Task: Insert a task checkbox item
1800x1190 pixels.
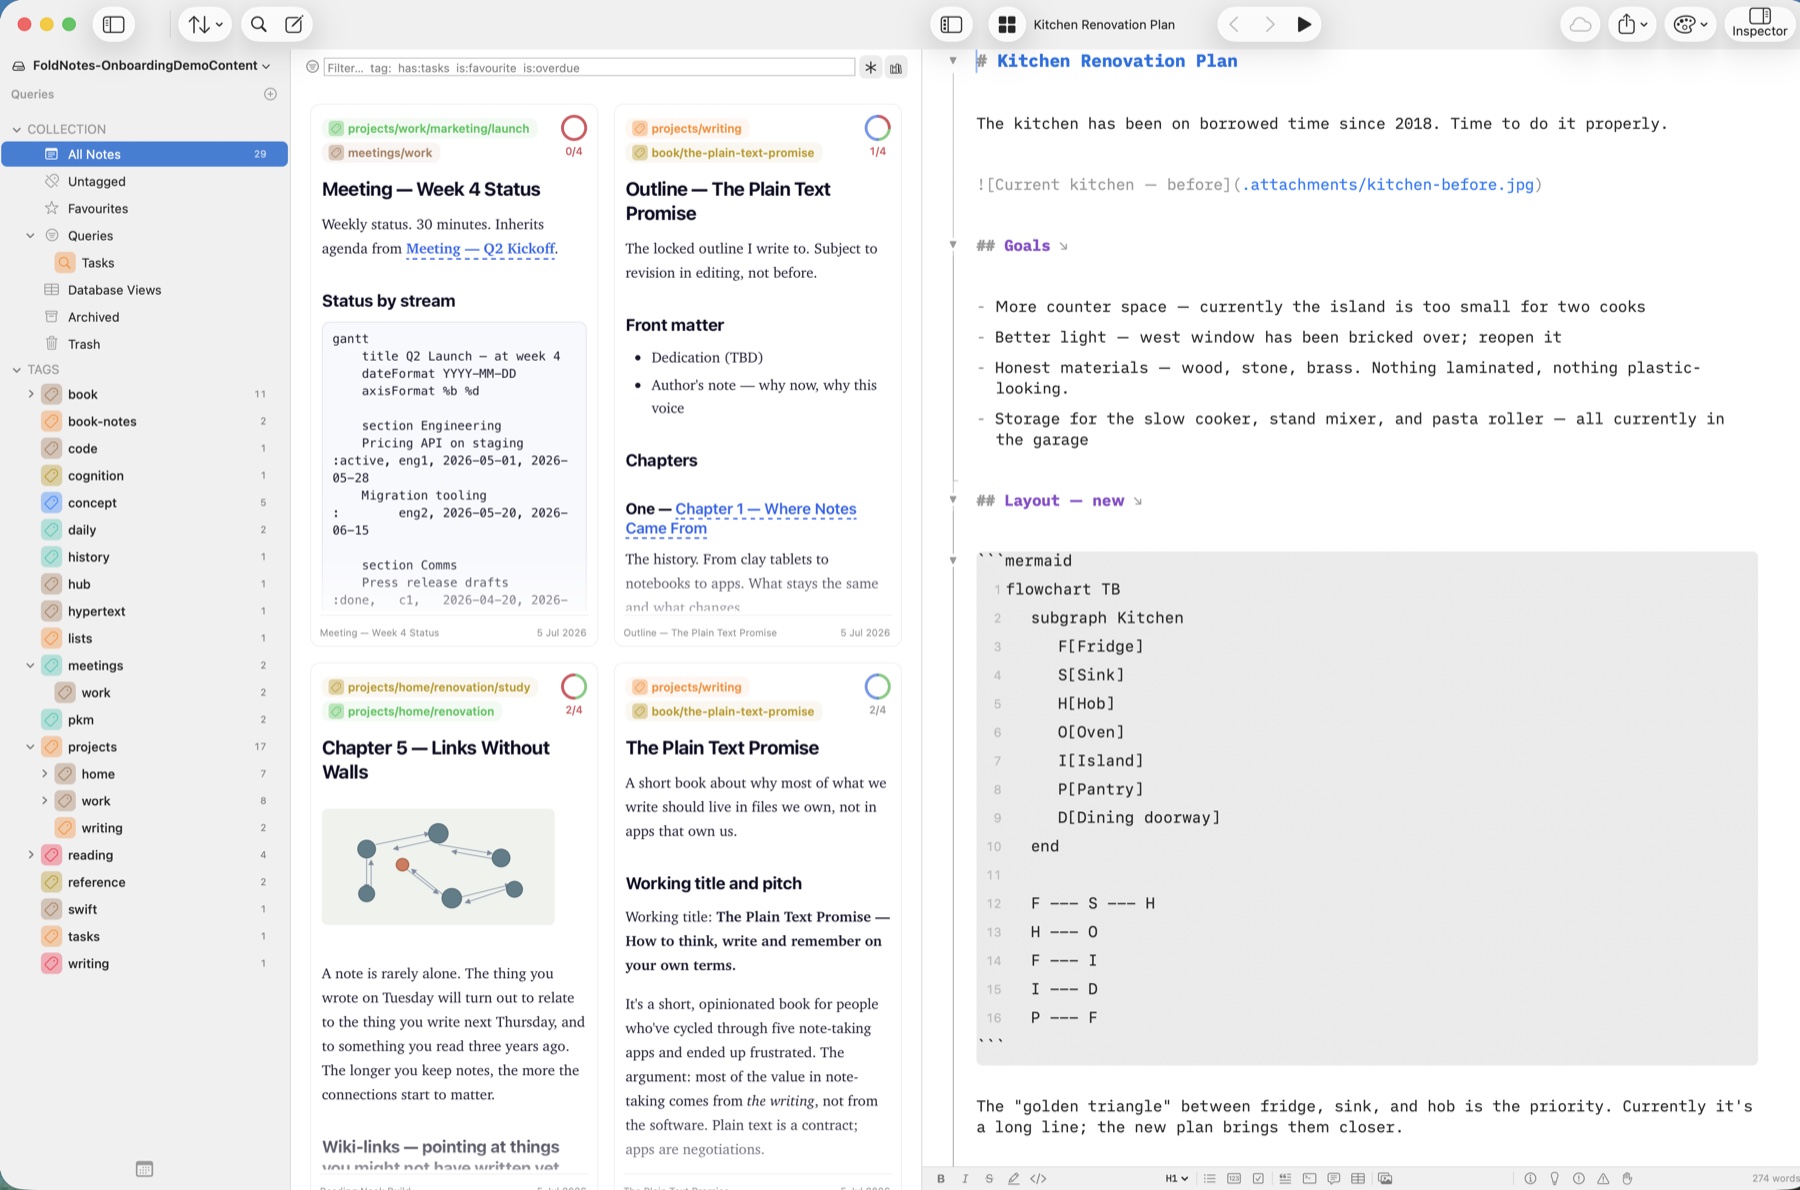Action: point(1258,1178)
